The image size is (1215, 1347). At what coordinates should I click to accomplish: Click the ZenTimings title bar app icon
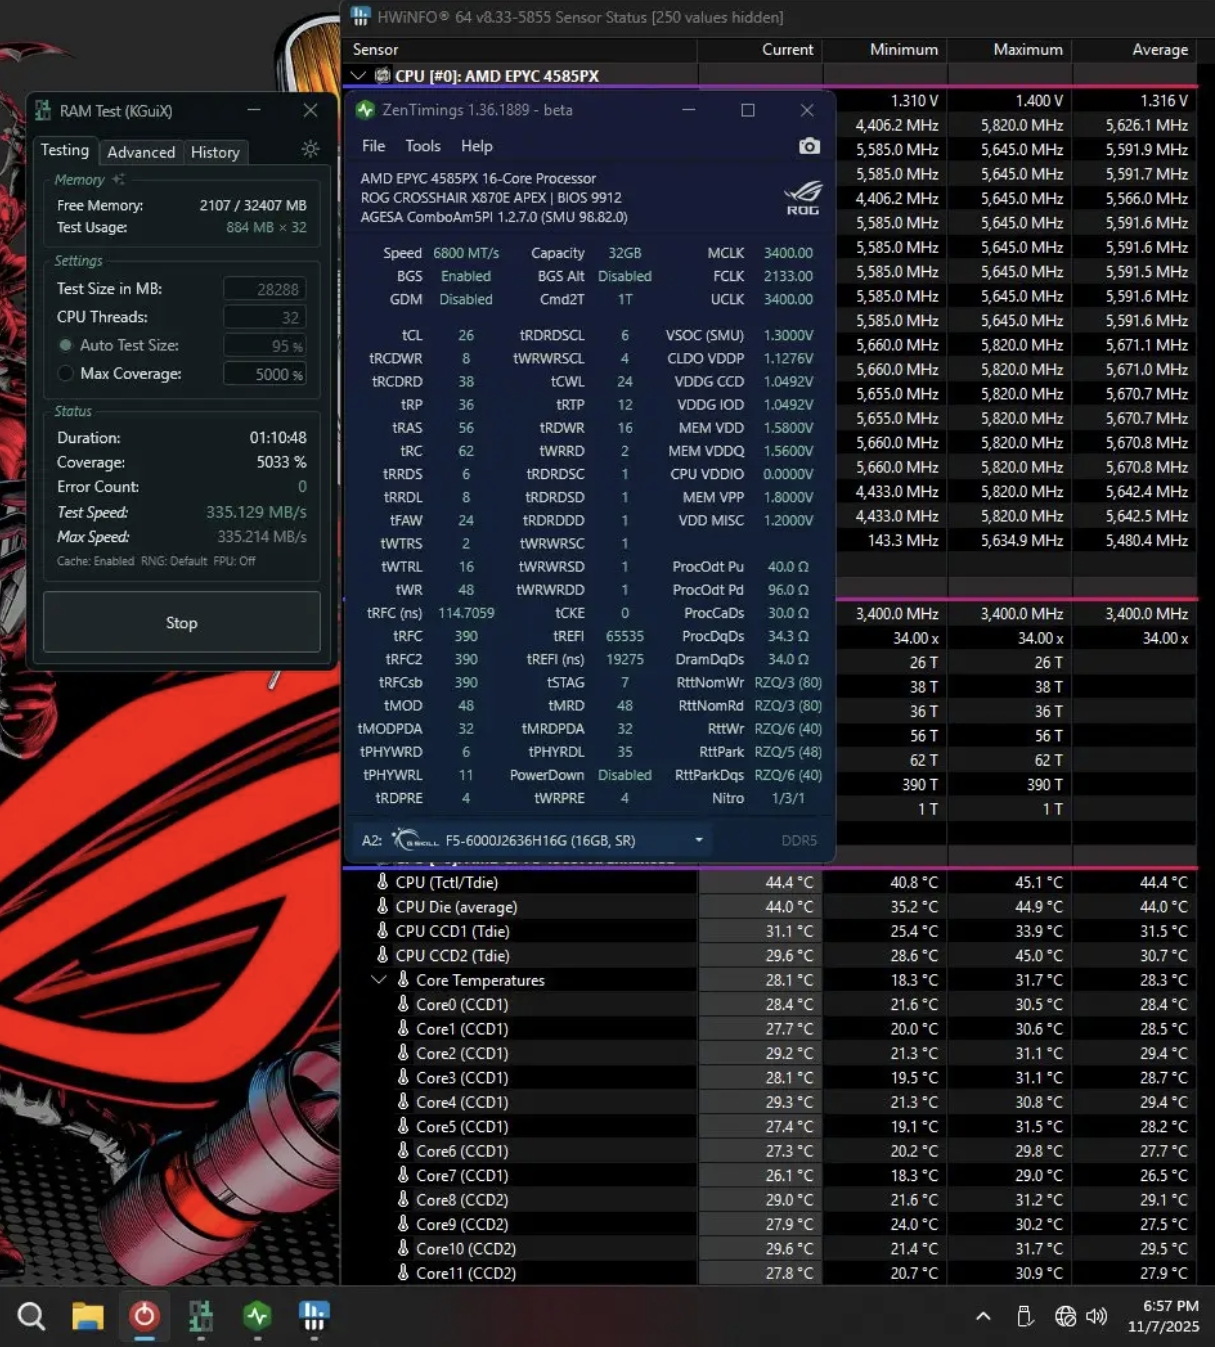coord(365,110)
